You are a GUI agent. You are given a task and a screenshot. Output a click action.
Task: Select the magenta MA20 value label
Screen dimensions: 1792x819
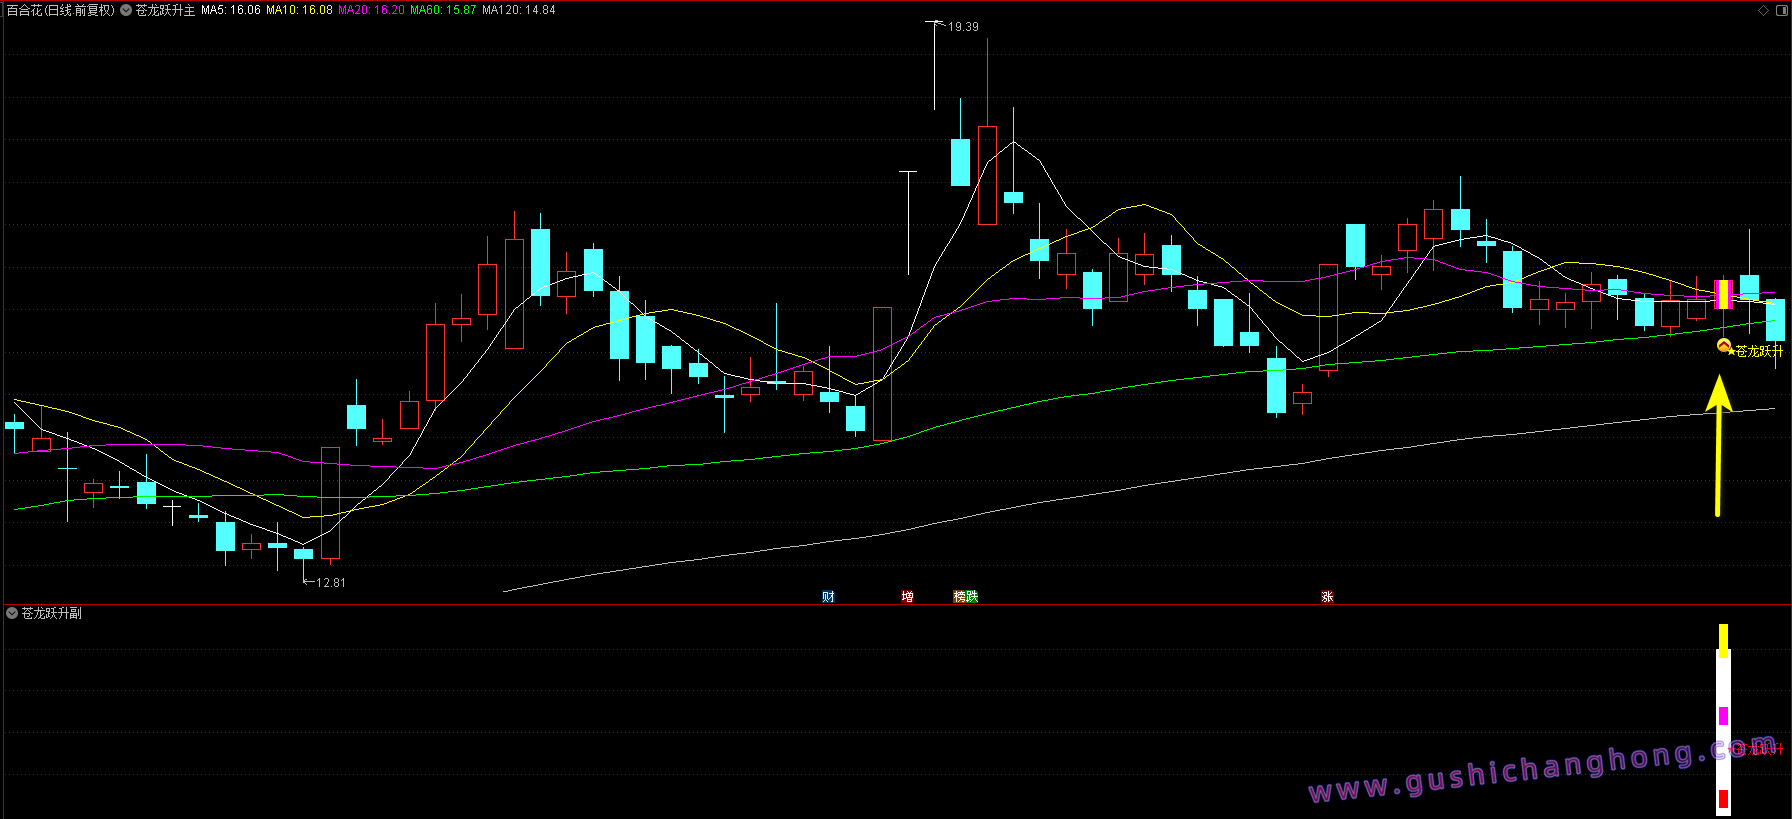click(x=371, y=10)
